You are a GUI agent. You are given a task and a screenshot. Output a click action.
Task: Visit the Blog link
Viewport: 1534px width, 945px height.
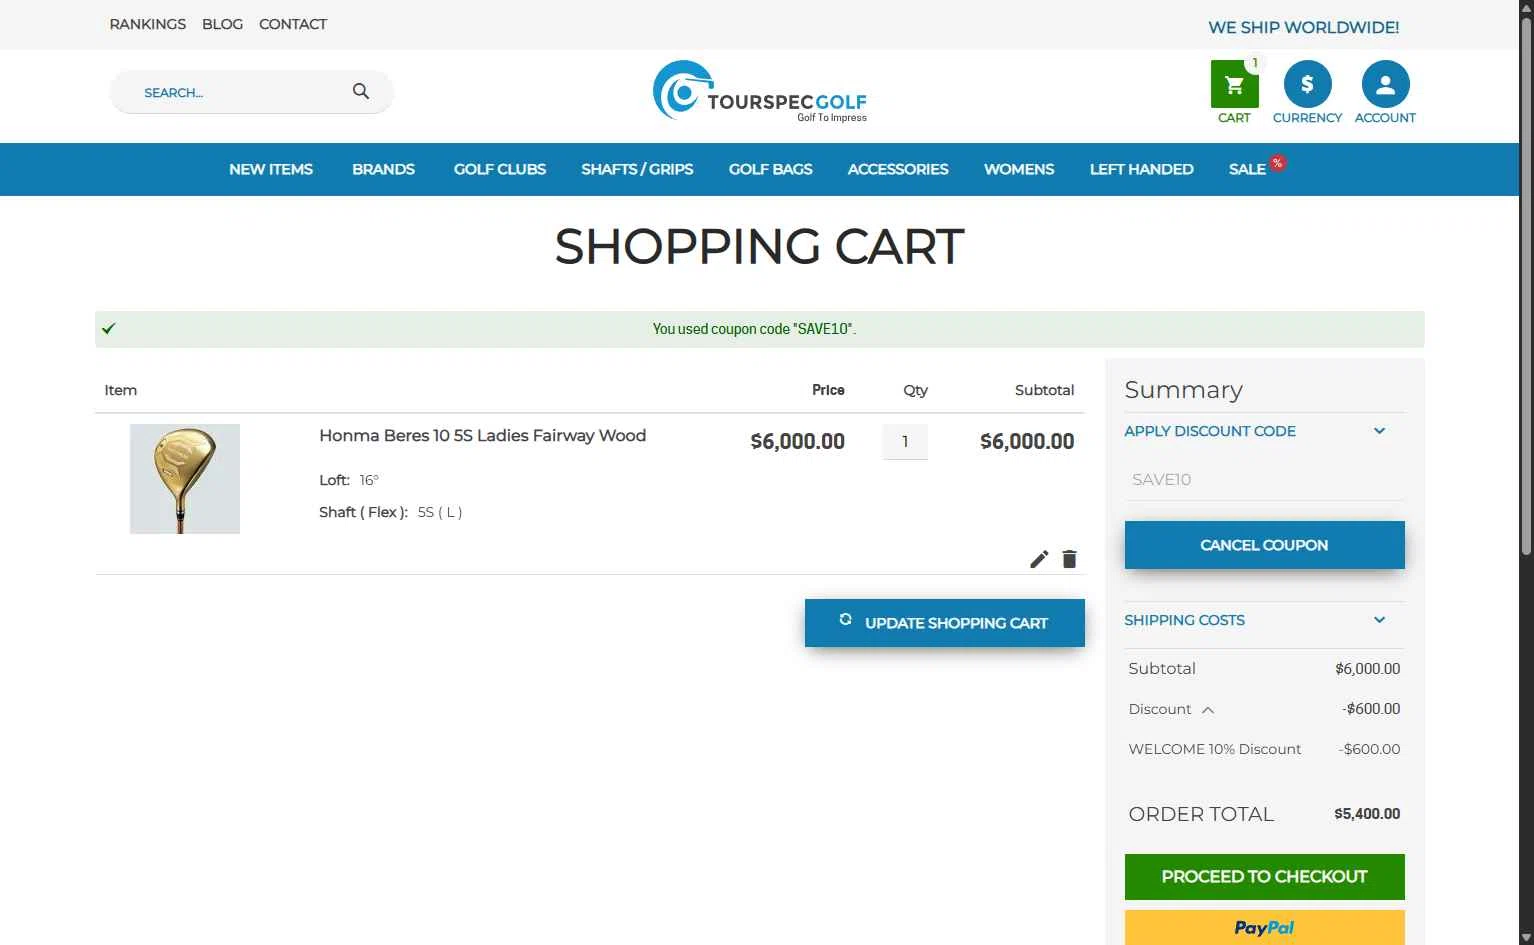pos(222,24)
